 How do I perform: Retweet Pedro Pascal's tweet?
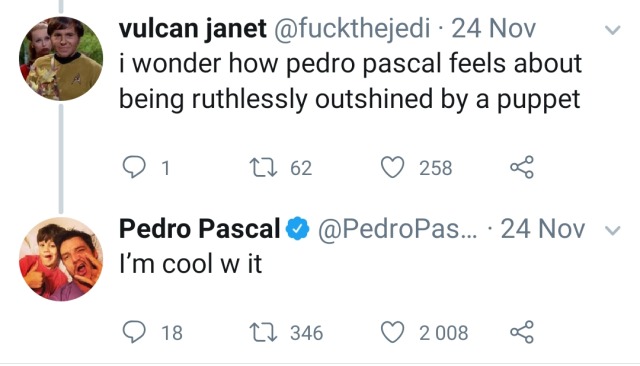[263, 333]
